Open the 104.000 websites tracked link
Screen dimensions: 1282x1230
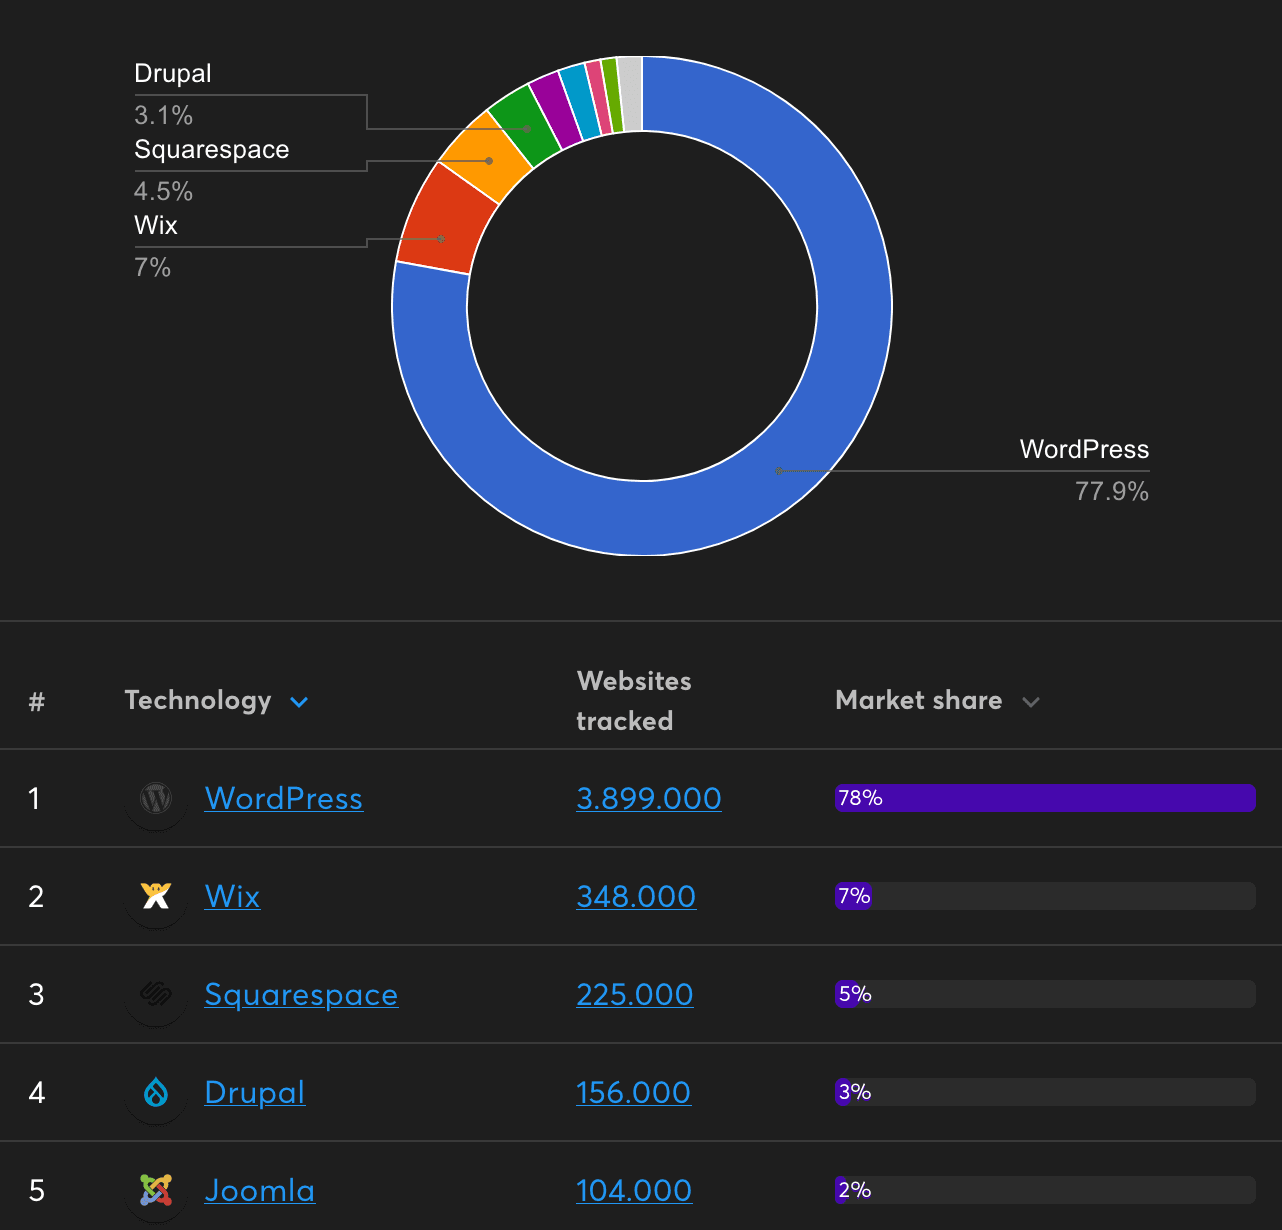pyautogui.click(x=634, y=1190)
